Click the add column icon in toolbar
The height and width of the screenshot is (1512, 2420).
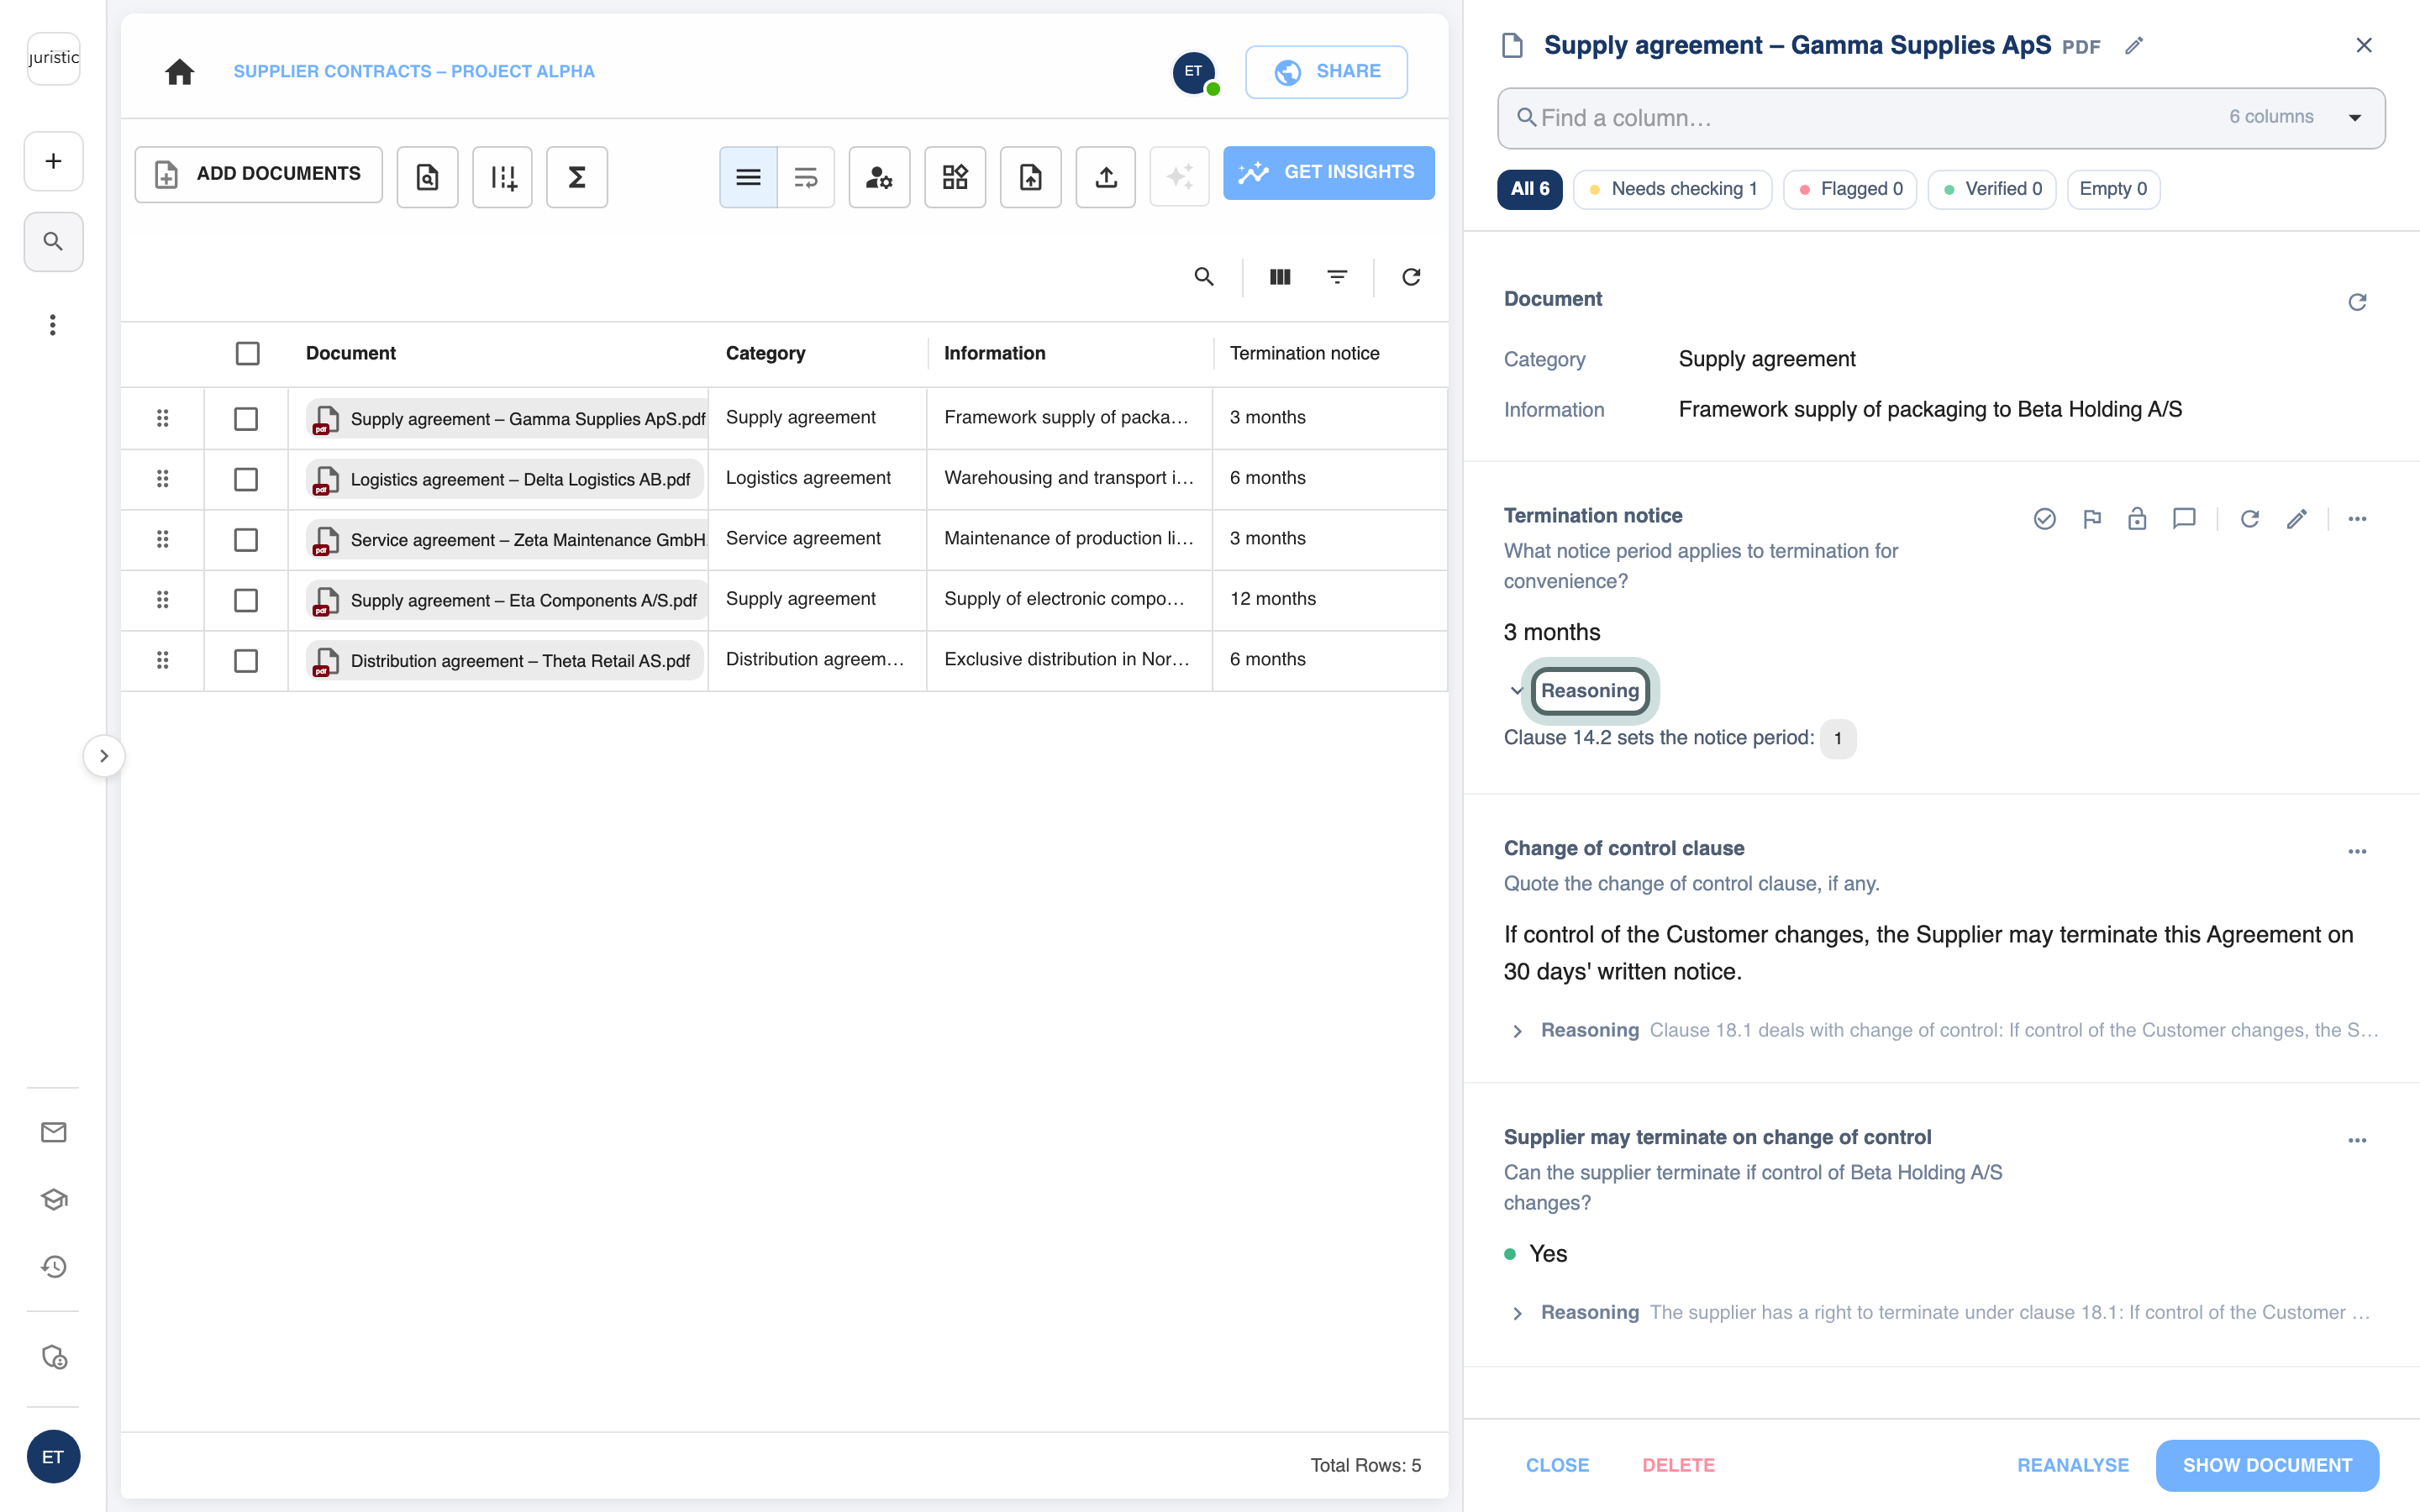503,177
